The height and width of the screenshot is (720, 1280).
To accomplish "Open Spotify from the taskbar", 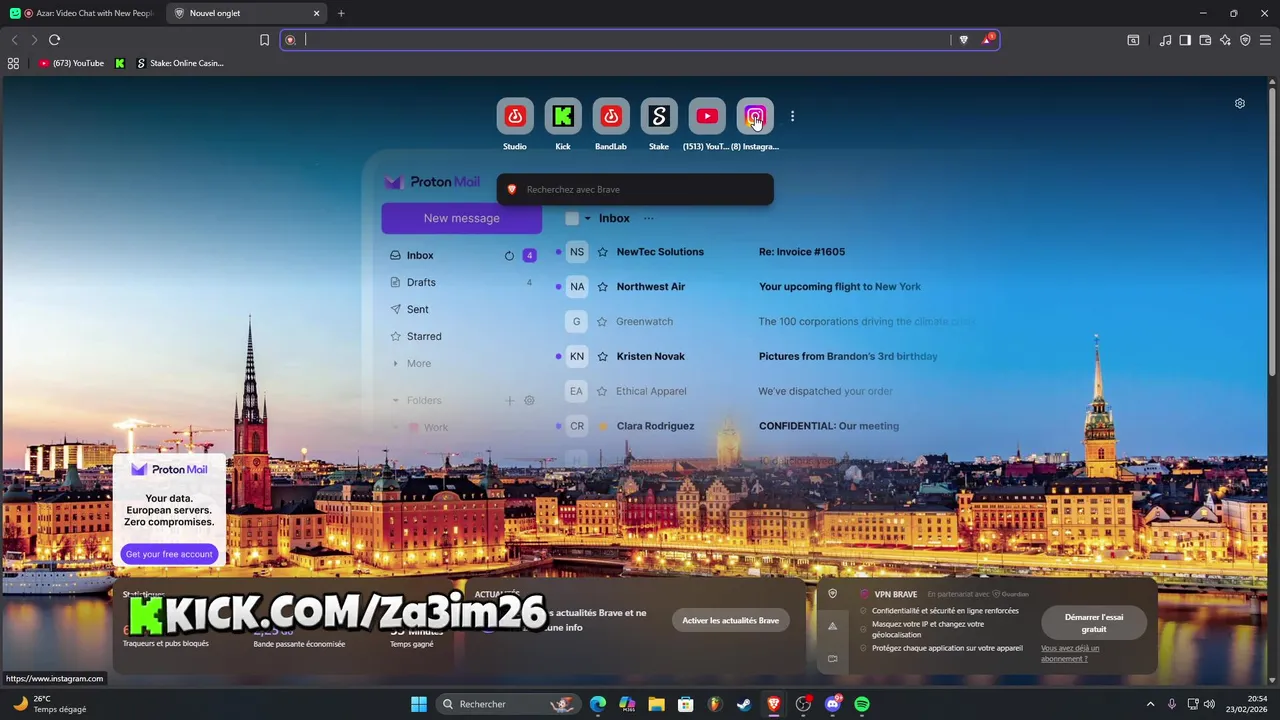I will [862, 704].
